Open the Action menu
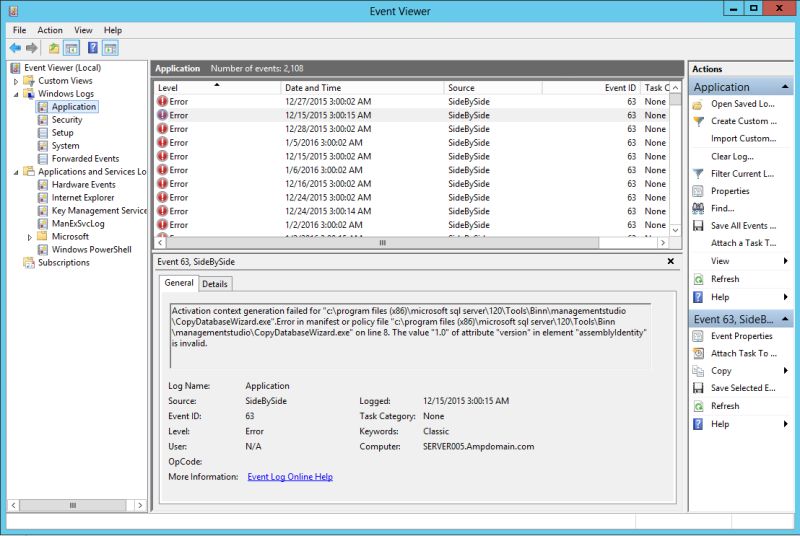Screen dimensions: 800x536 [x=49, y=30]
